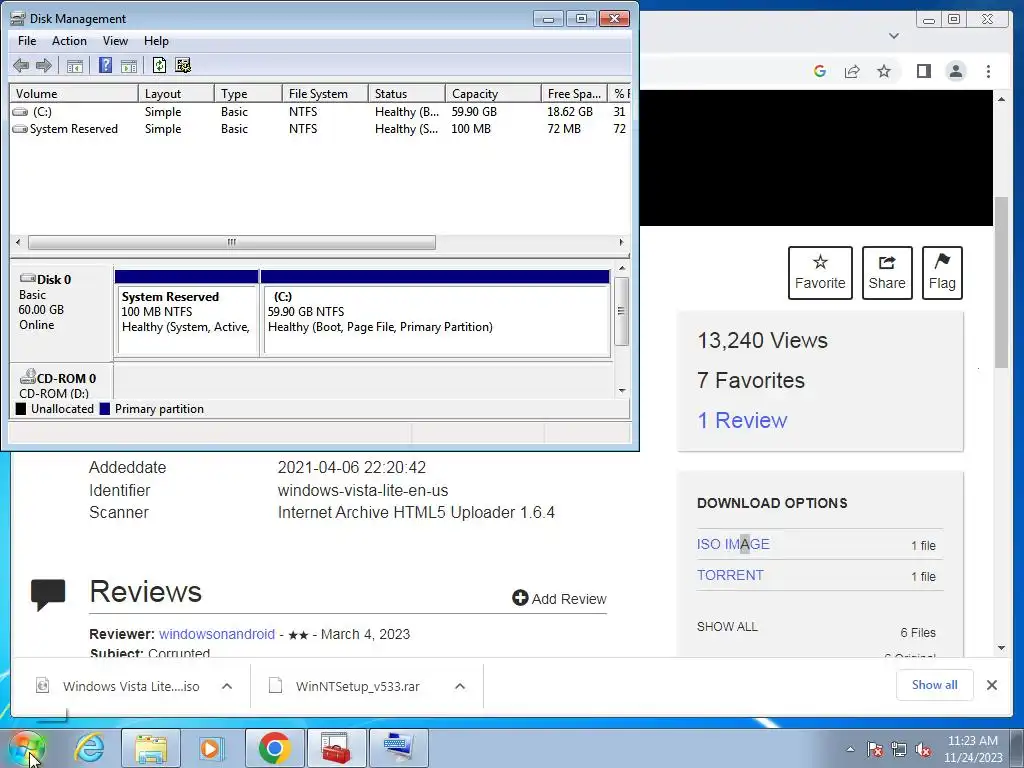This screenshot has width=1024, height=768.
Task: Click the Chrome tab search chevron
Action: click(x=894, y=36)
